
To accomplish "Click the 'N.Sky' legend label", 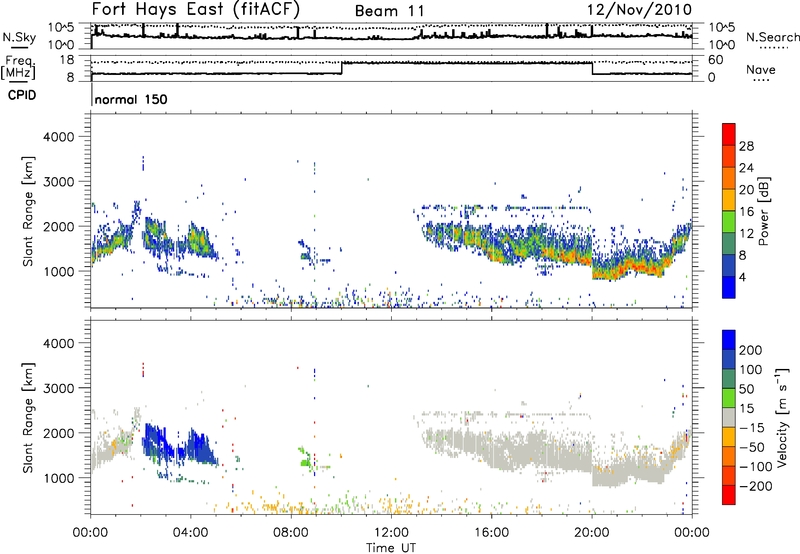I will click(19, 37).
